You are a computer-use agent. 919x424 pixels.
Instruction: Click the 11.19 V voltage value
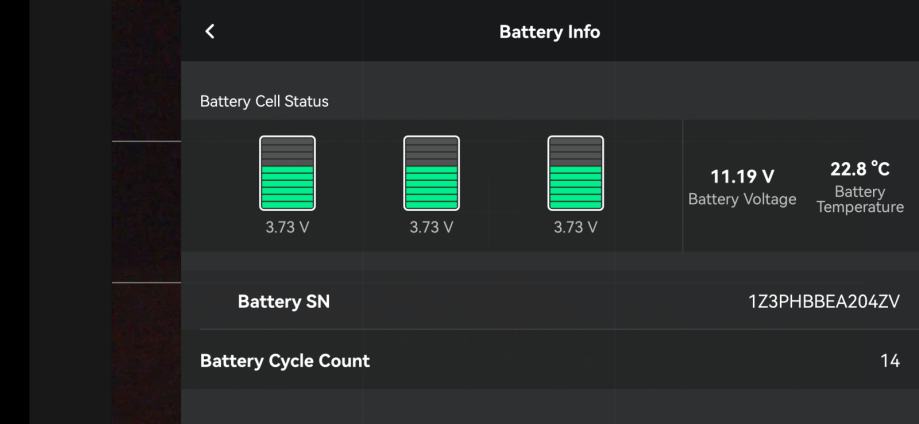pyautogui.click(x=742, y=177)
